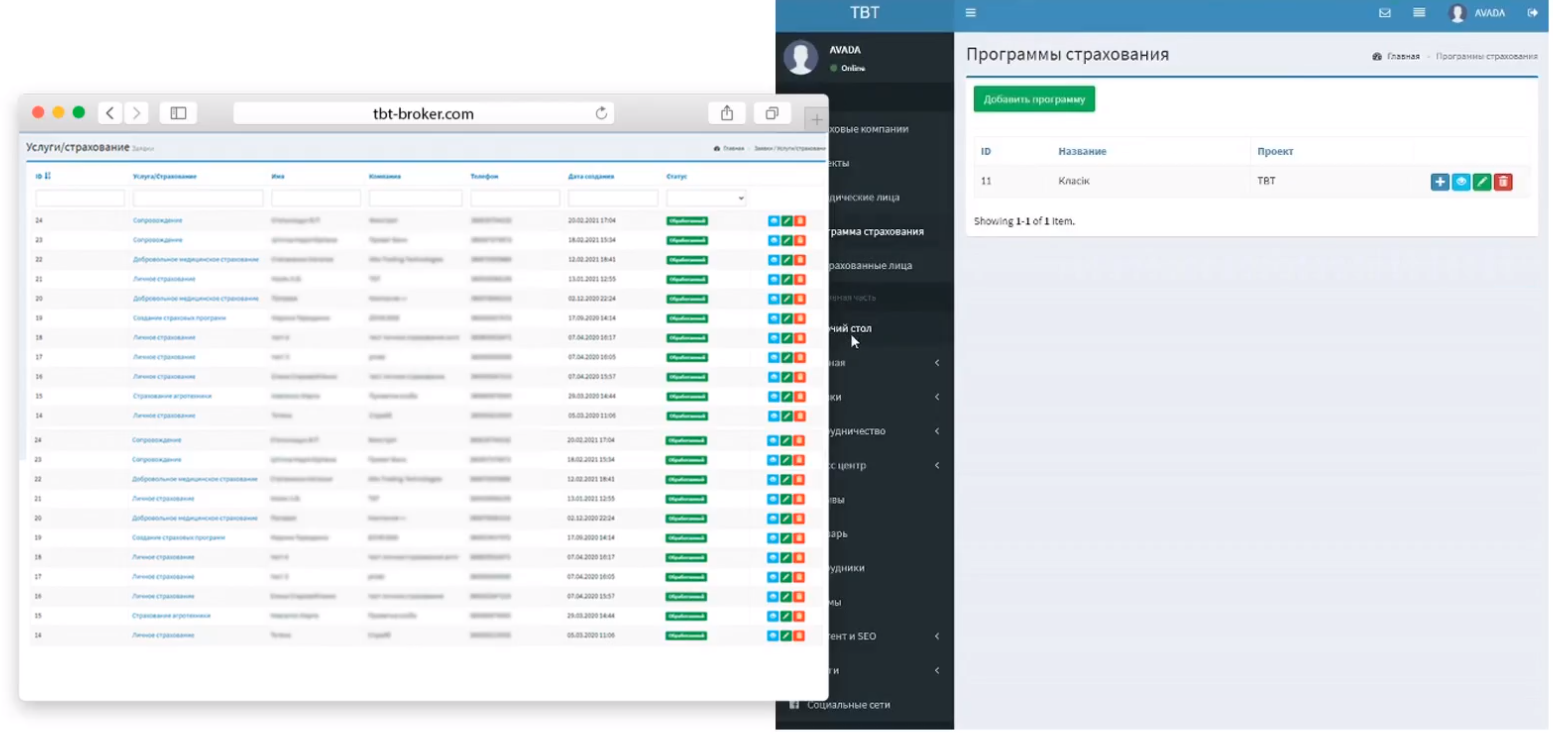Edit the Класік program with green pencil
This screenshot has width=1553, height=735.
1482,182
